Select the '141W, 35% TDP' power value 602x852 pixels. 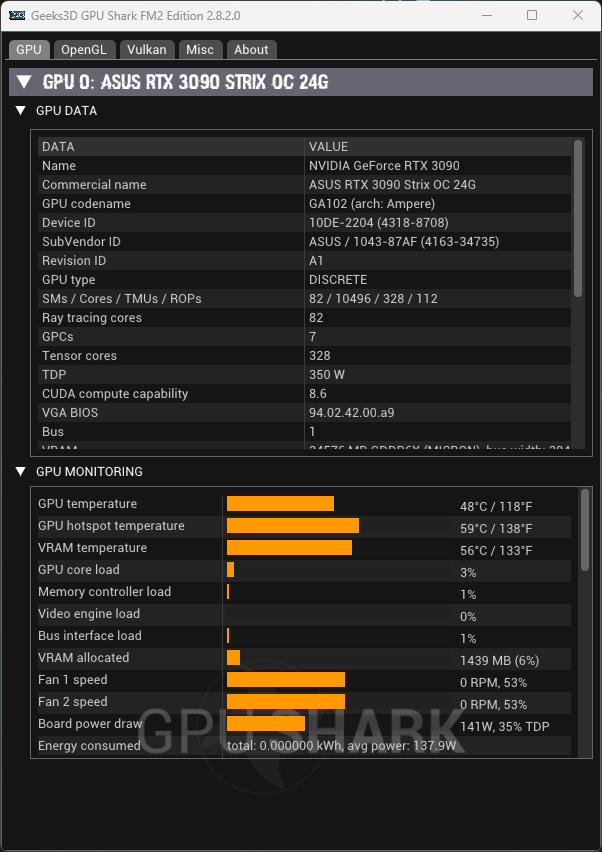click(505, 726)
